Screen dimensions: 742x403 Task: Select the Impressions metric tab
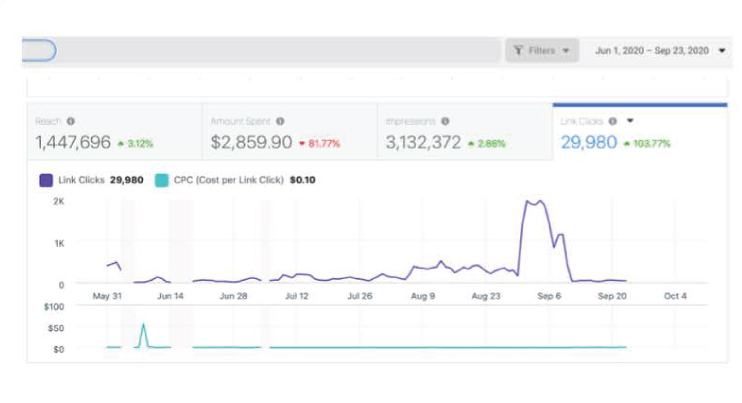pos(465,131)
